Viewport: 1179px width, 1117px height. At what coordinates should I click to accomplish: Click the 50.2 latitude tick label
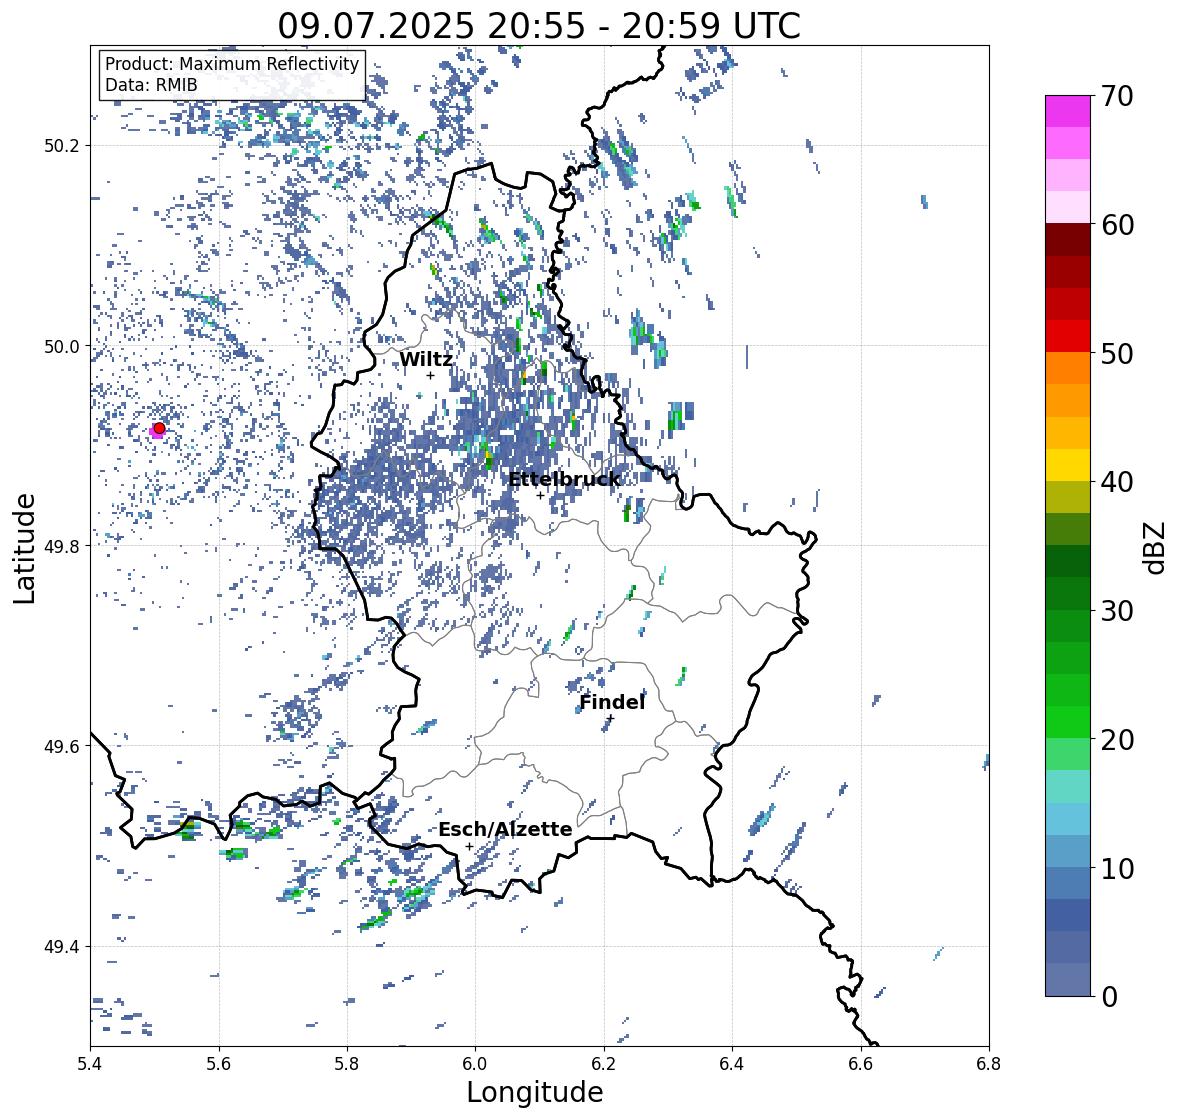62,146
